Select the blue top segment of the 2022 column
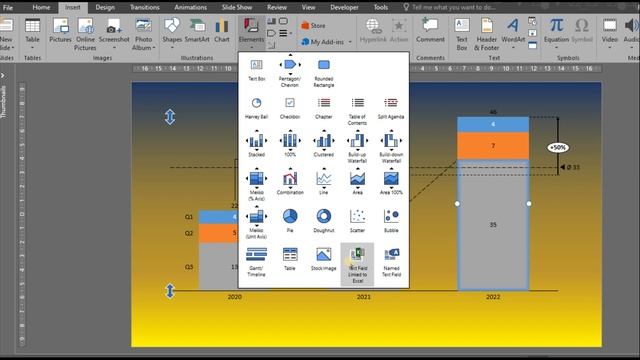The width and height of the screenshot is (640, 360). click(x=493, y=124)
